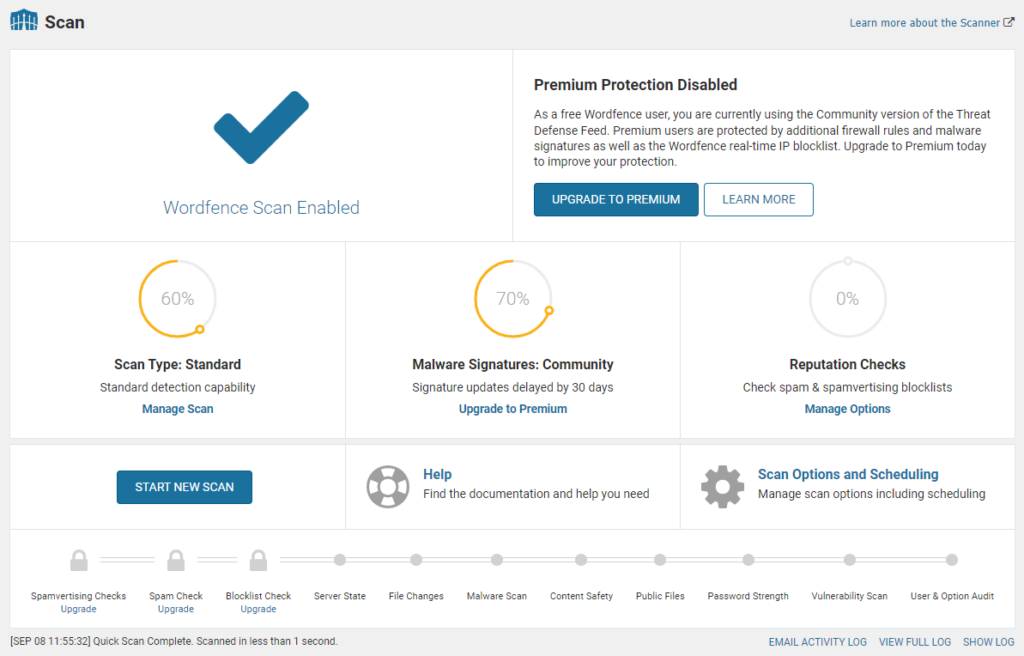Open the Help documentation link
The width and height of the screenshot is (1024, 656).
[438, 474]
